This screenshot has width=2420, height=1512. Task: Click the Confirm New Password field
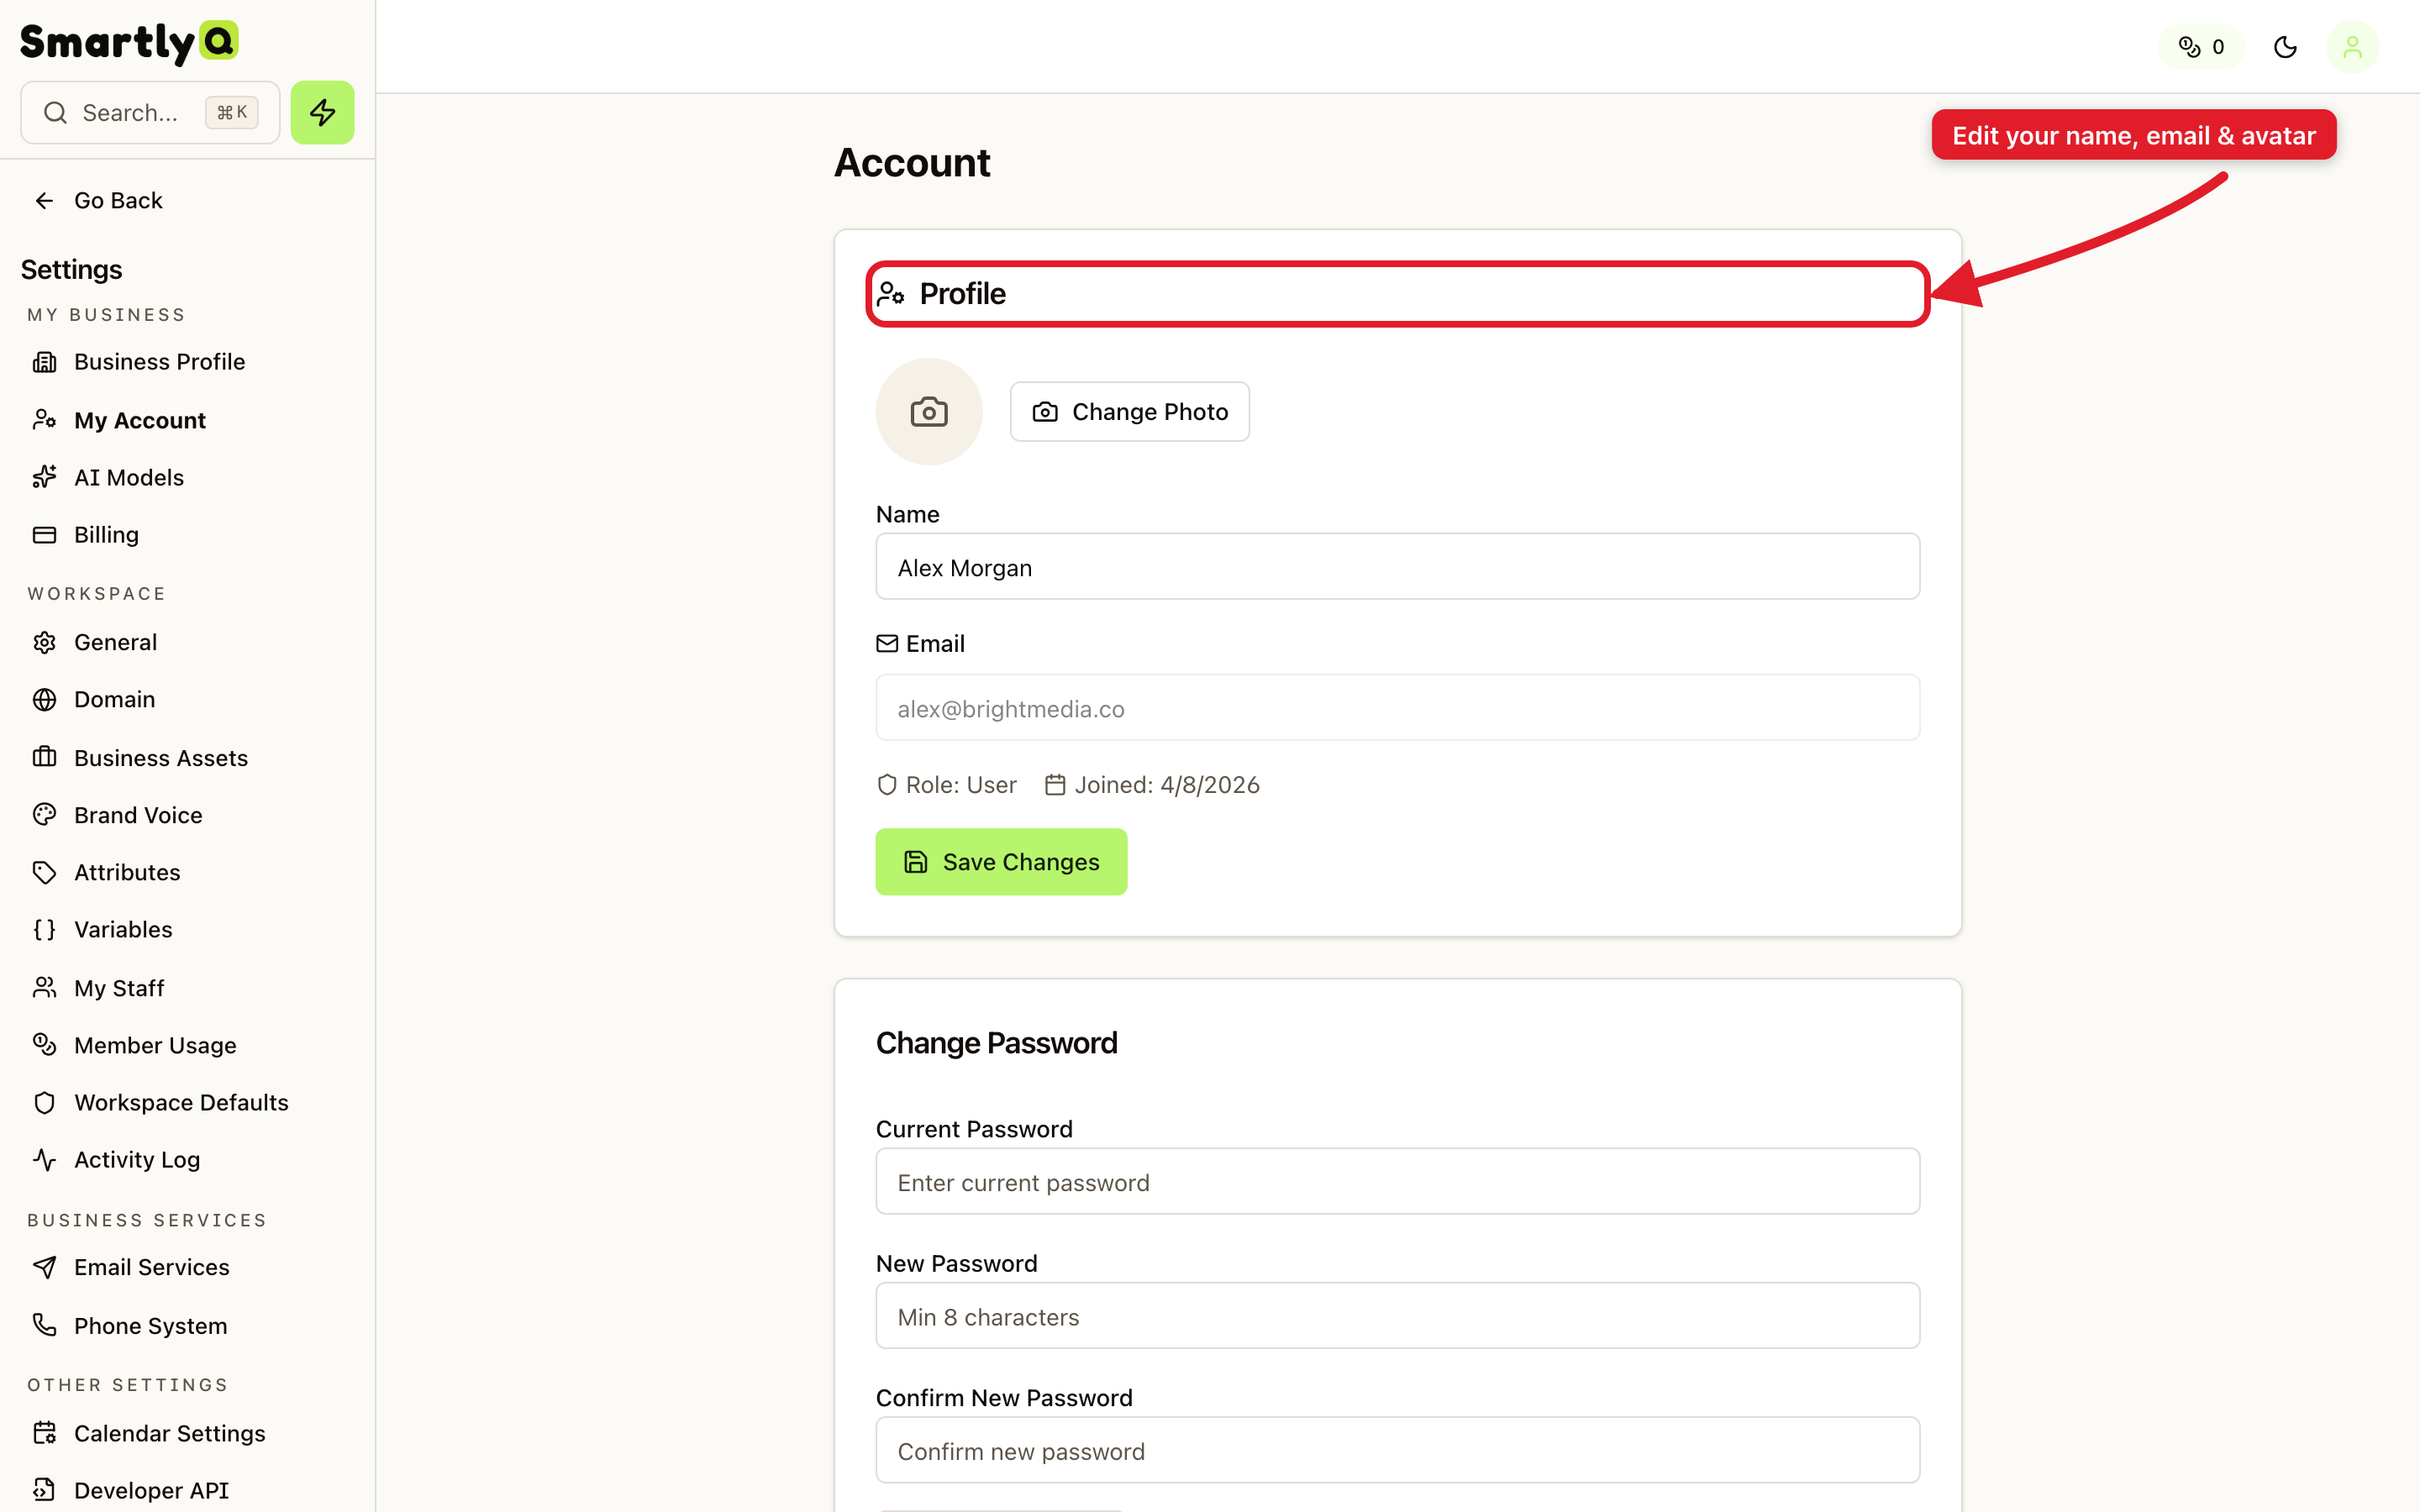pyautogui.click(x=1397, y=1450)
